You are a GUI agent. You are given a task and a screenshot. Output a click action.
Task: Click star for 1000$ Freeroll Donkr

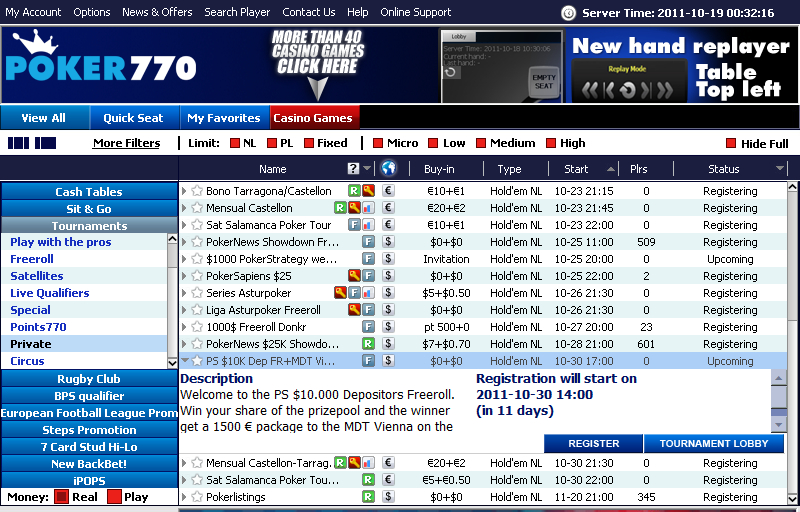point(197,327)
